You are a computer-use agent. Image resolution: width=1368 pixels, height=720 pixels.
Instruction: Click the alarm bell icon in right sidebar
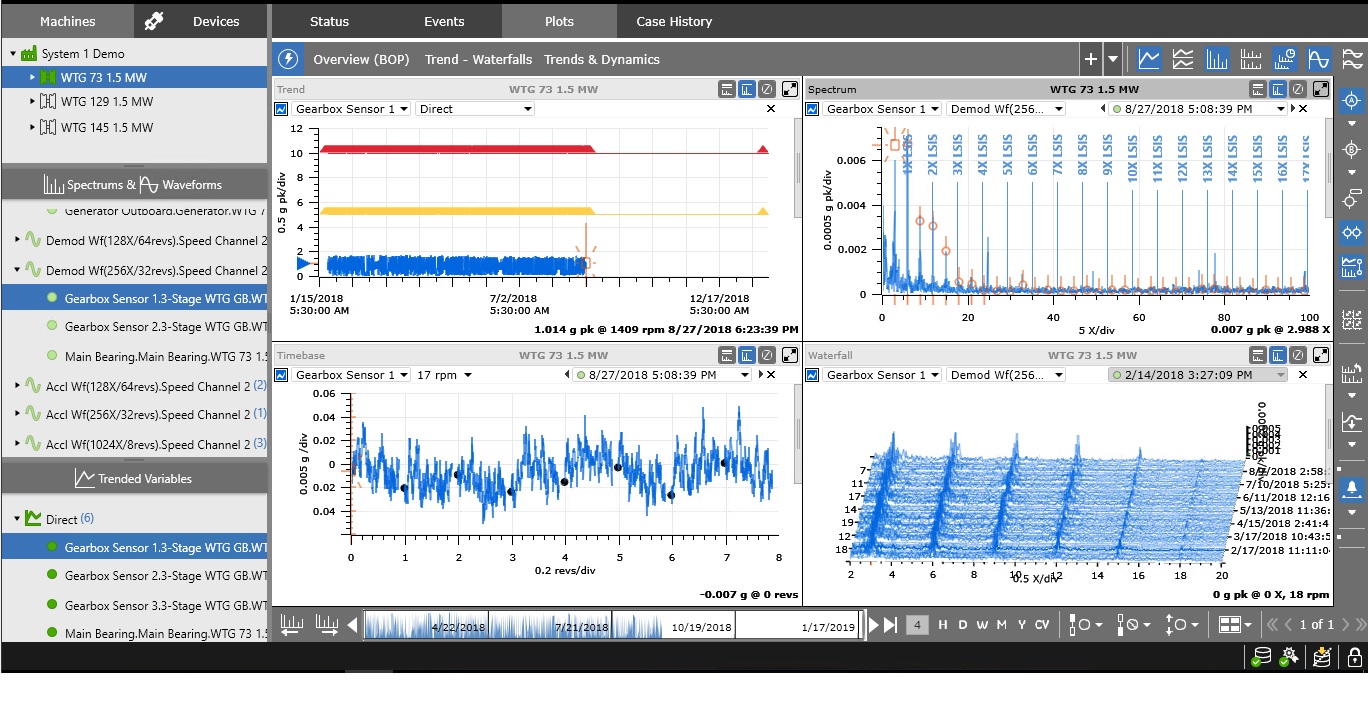pyautogui.click(x=1352, y=488)
